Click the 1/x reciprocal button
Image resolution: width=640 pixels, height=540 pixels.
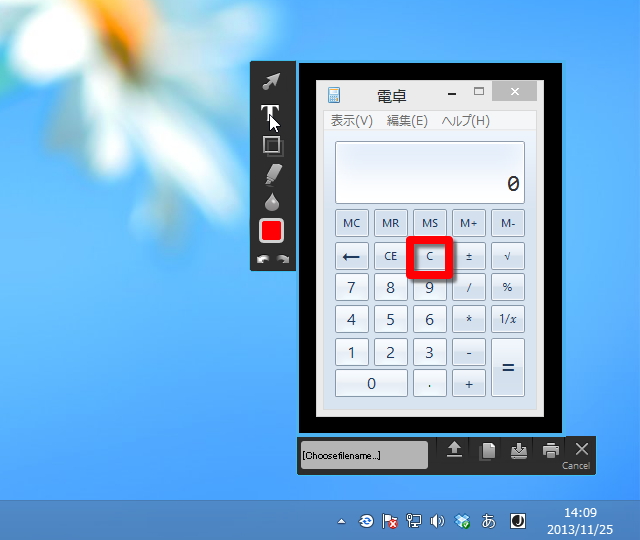pos(508,319)
